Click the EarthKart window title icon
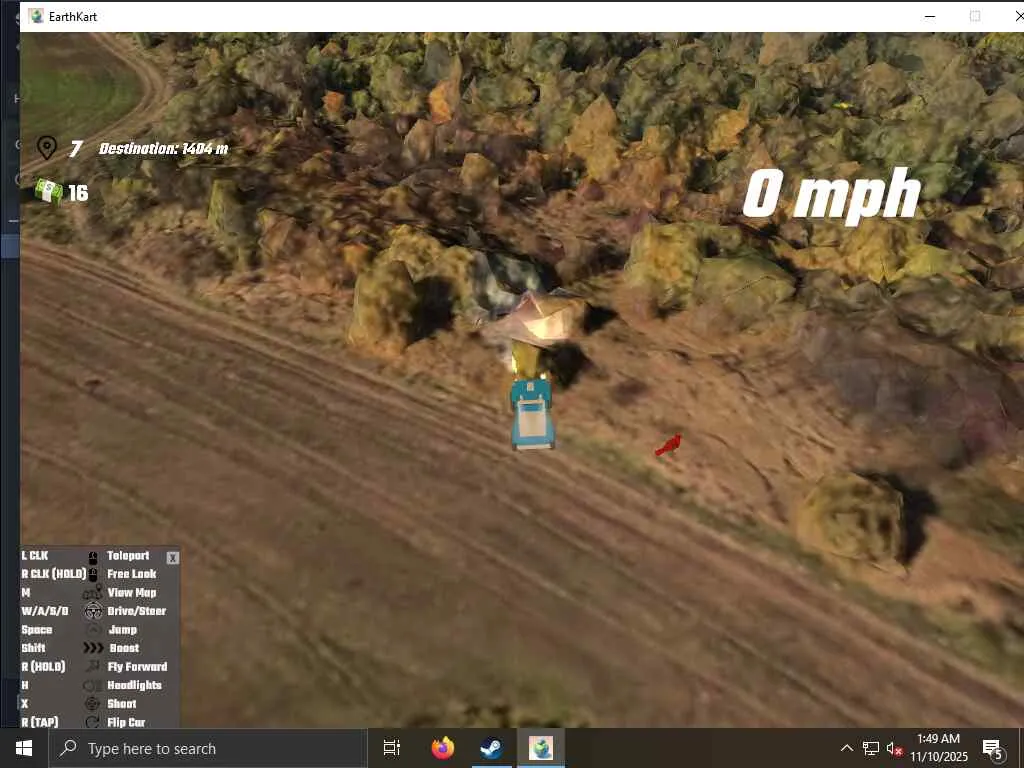The image size is (1024, 768). point(36,16)
